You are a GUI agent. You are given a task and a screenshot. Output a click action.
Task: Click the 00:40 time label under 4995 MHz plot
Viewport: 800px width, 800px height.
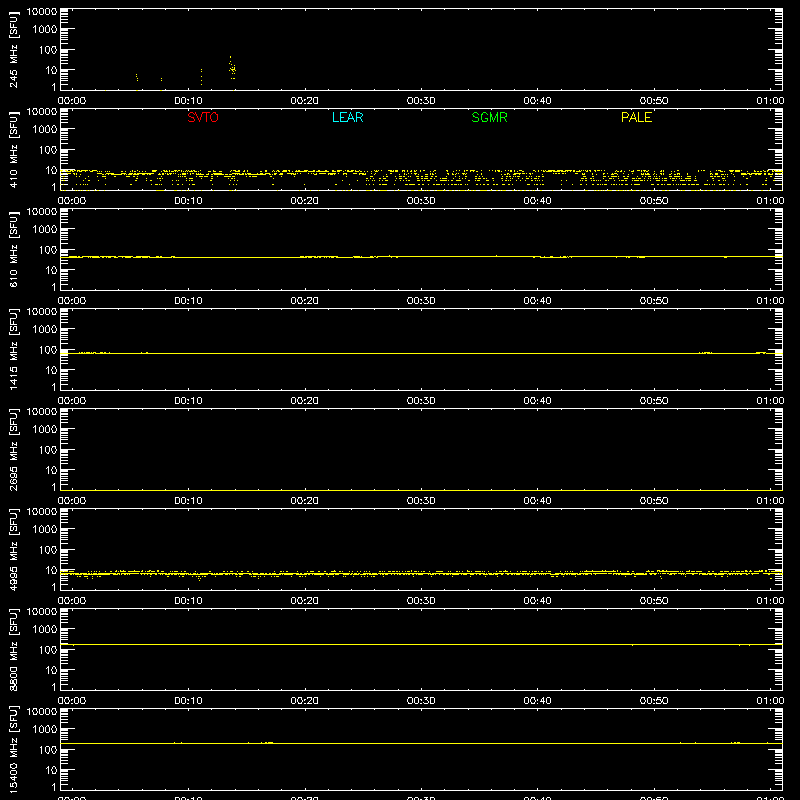point(537,601)
